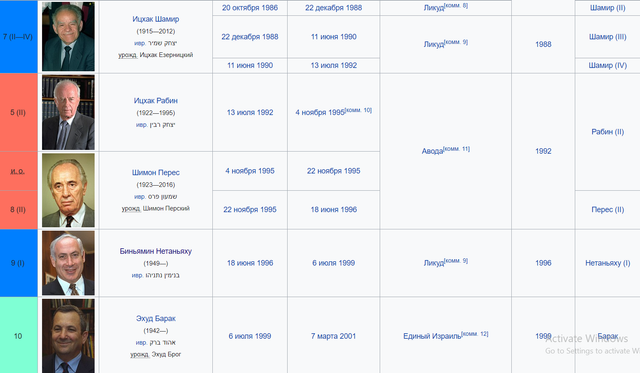Screen dimensions: 640x373
Task: Open footnote комм. 12 beside Единый Израиль
Action: tap(475, 334)
